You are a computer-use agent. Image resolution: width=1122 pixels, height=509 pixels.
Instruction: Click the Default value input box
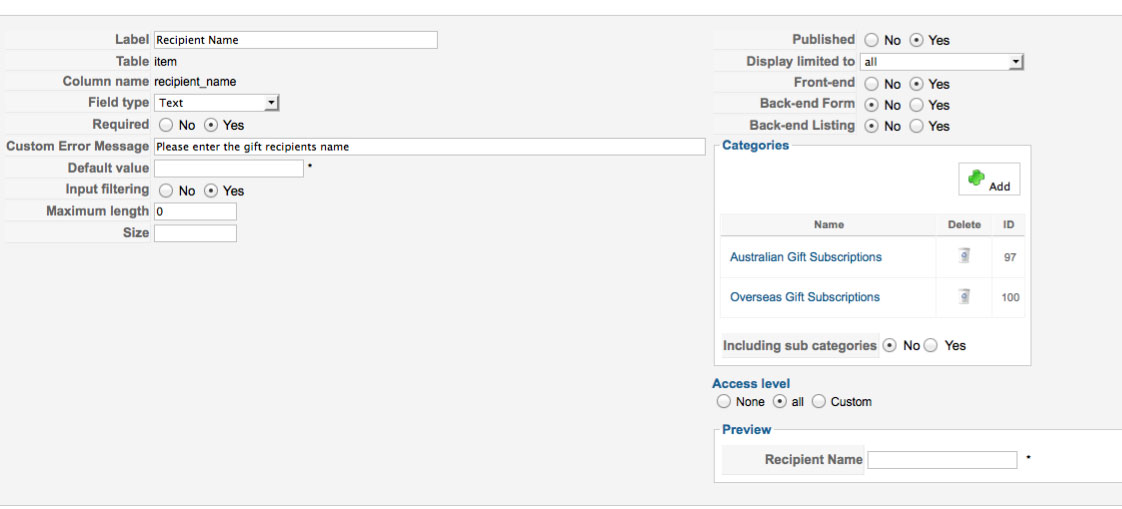pyautogui.click(x=228, y=169)
